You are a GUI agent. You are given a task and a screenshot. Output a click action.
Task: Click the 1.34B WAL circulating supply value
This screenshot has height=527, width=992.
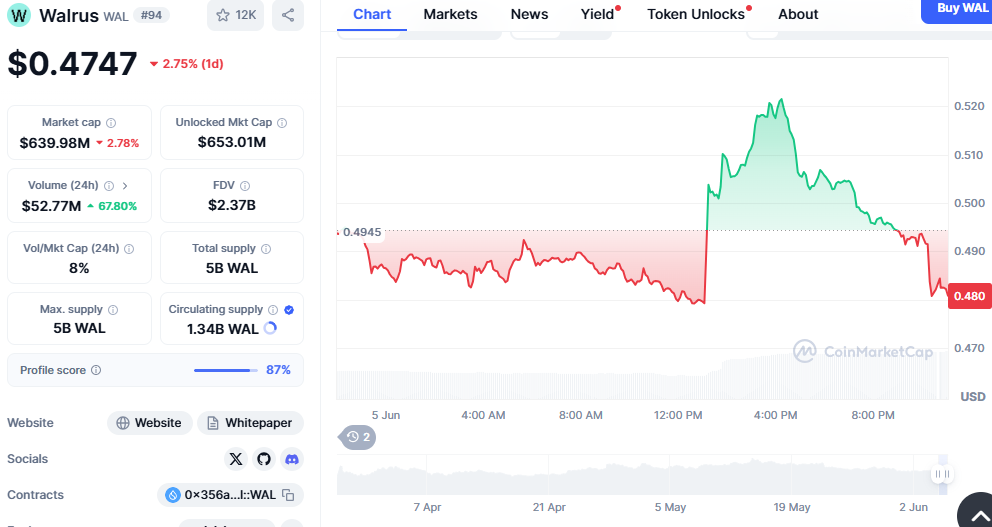[223, 329]
